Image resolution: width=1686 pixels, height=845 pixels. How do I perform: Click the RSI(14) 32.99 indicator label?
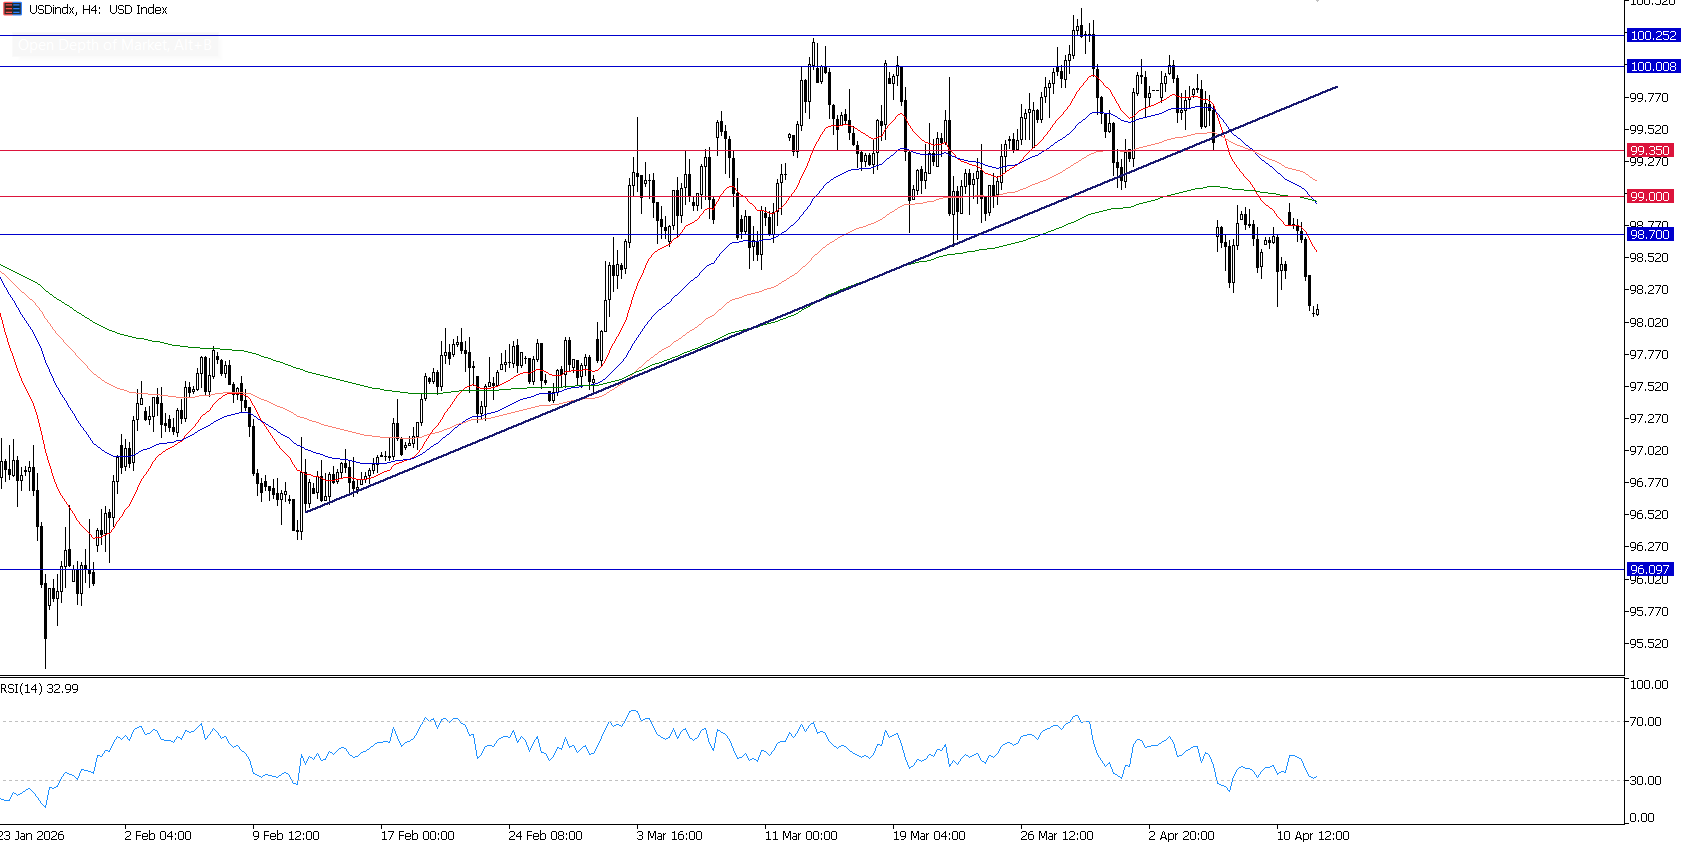40,688
